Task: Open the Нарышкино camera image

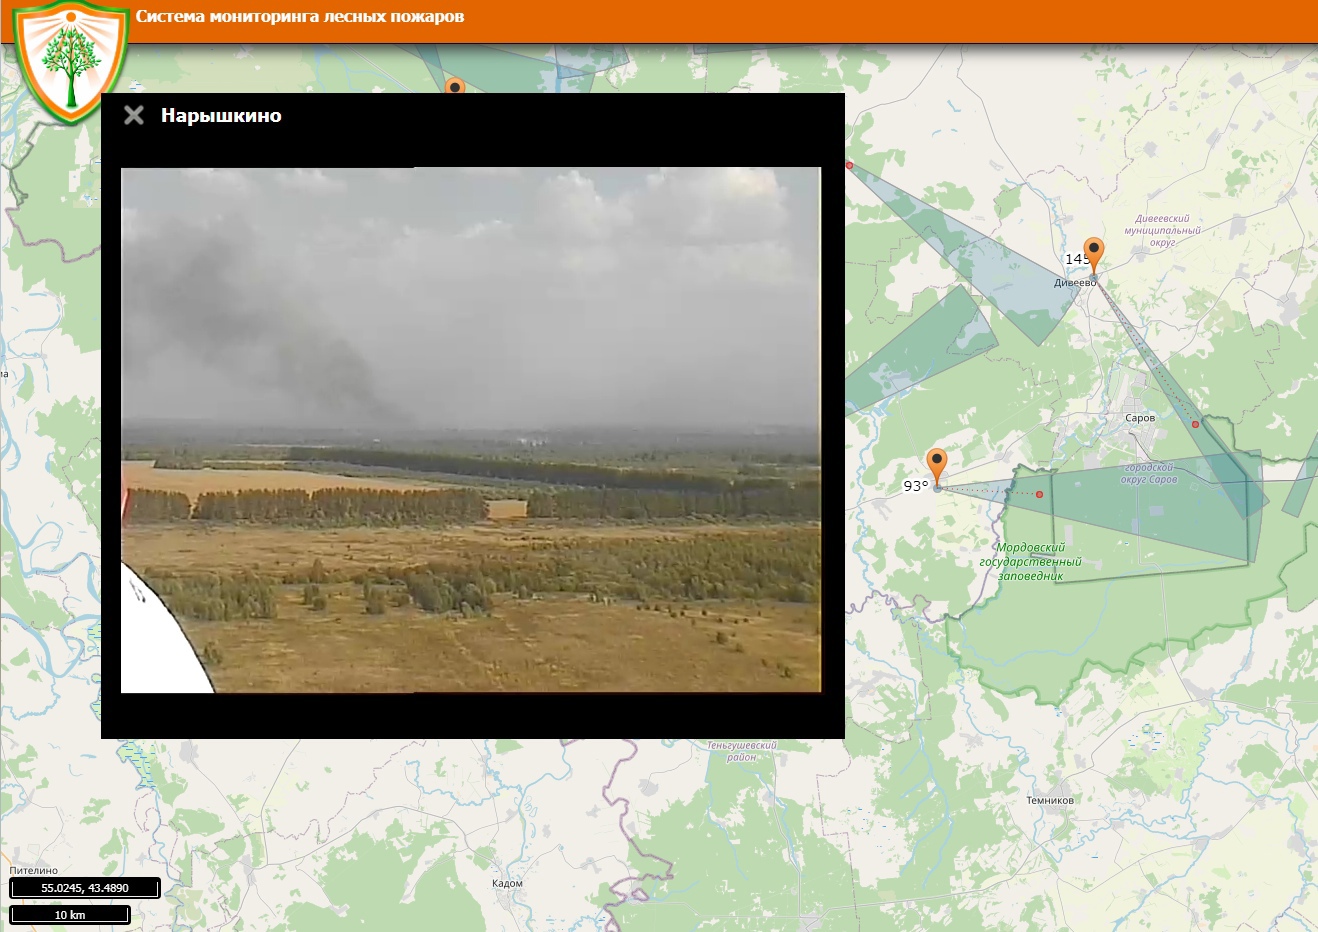Action: tap(470, 430)
